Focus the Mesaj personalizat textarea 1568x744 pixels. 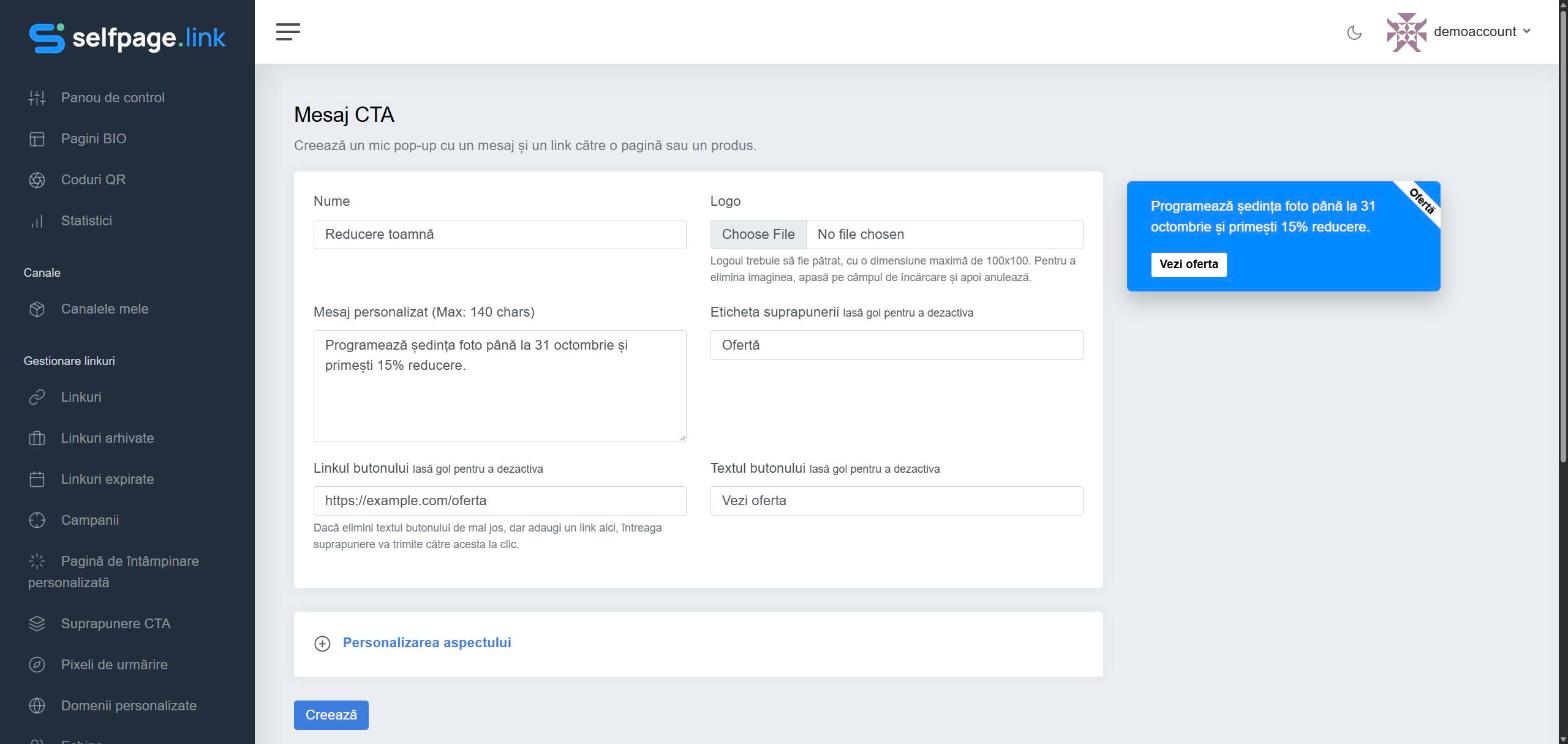click(x=500, y=386)
